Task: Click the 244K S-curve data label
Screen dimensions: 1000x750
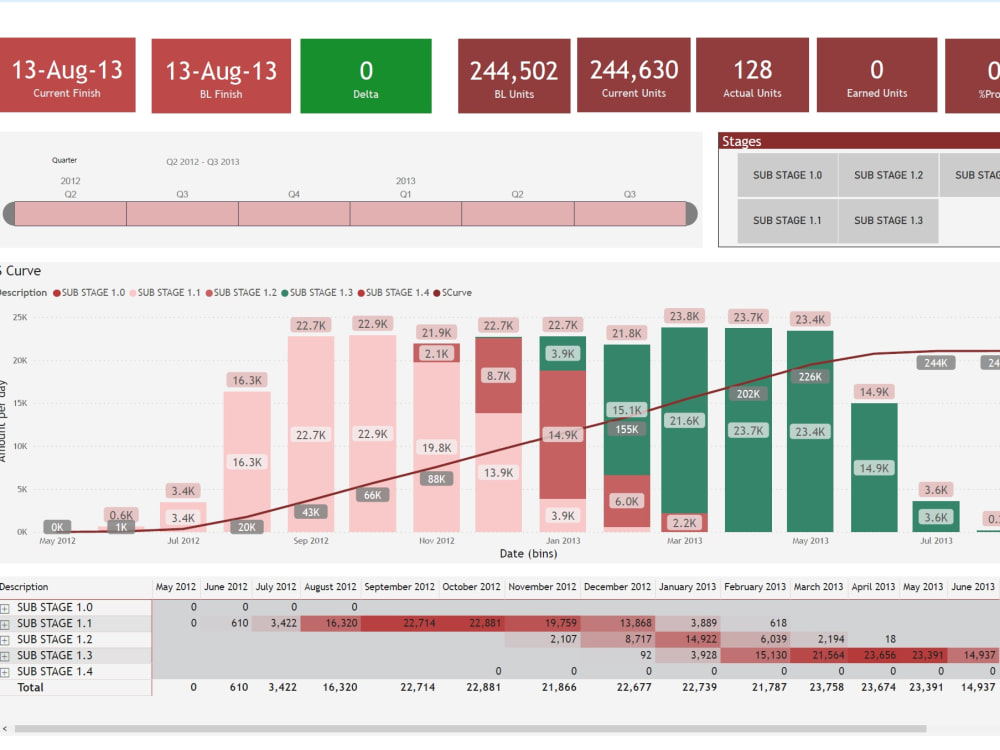Action: pos(936,363)
